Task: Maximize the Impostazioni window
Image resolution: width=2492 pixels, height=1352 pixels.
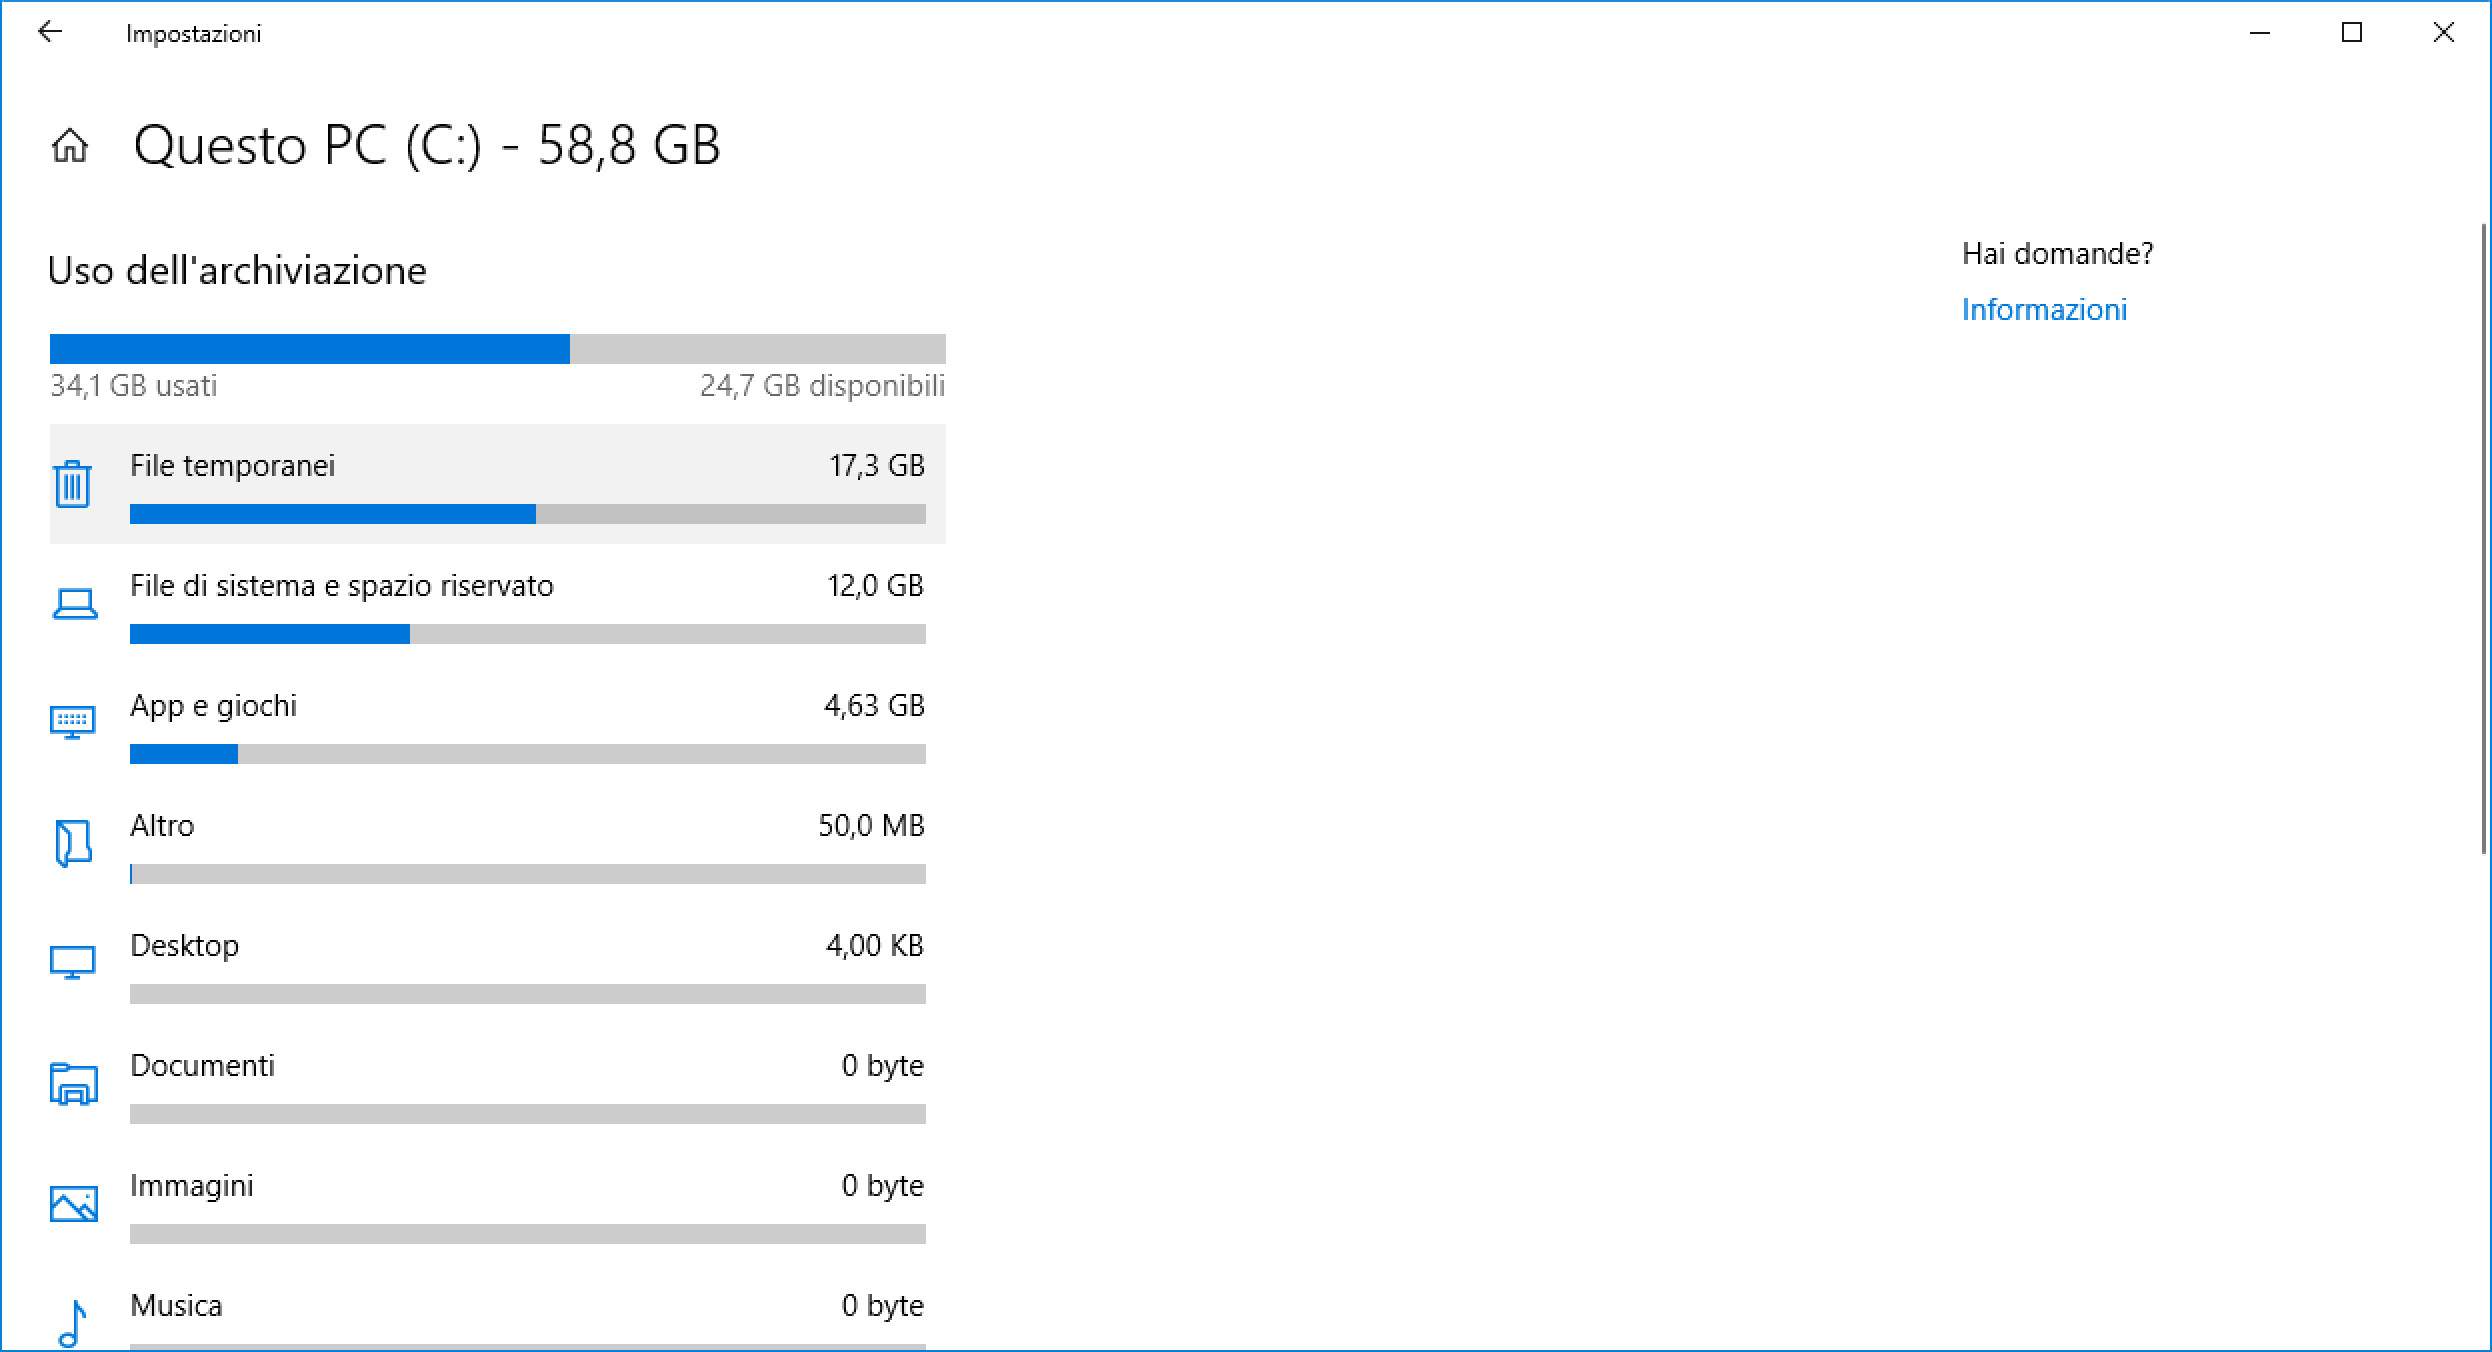Action: 2352,33
